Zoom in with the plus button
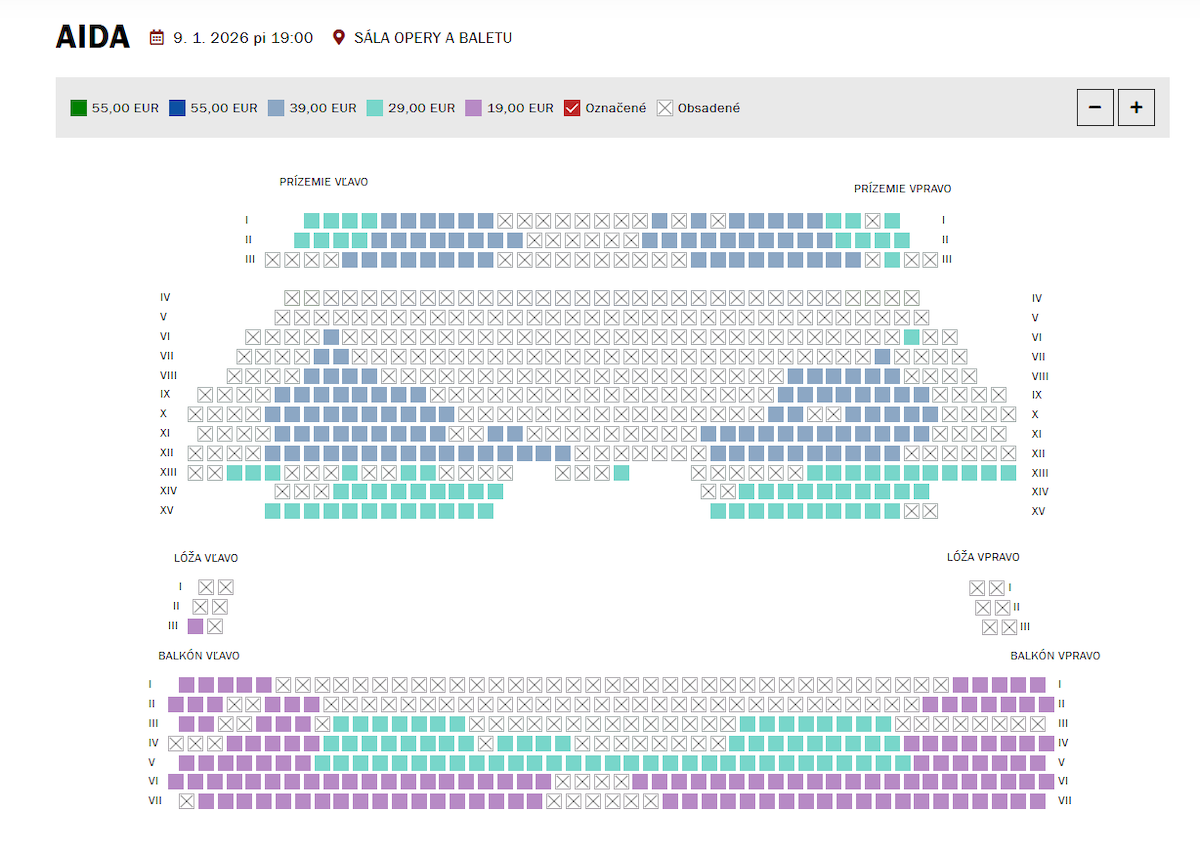1200x854 pixels. click(1136, 107)
